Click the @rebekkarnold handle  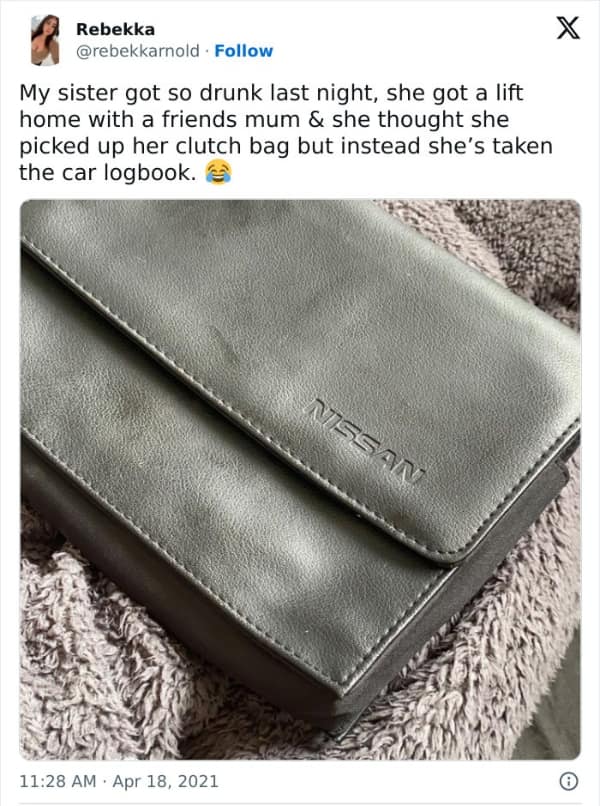(137, 51)
